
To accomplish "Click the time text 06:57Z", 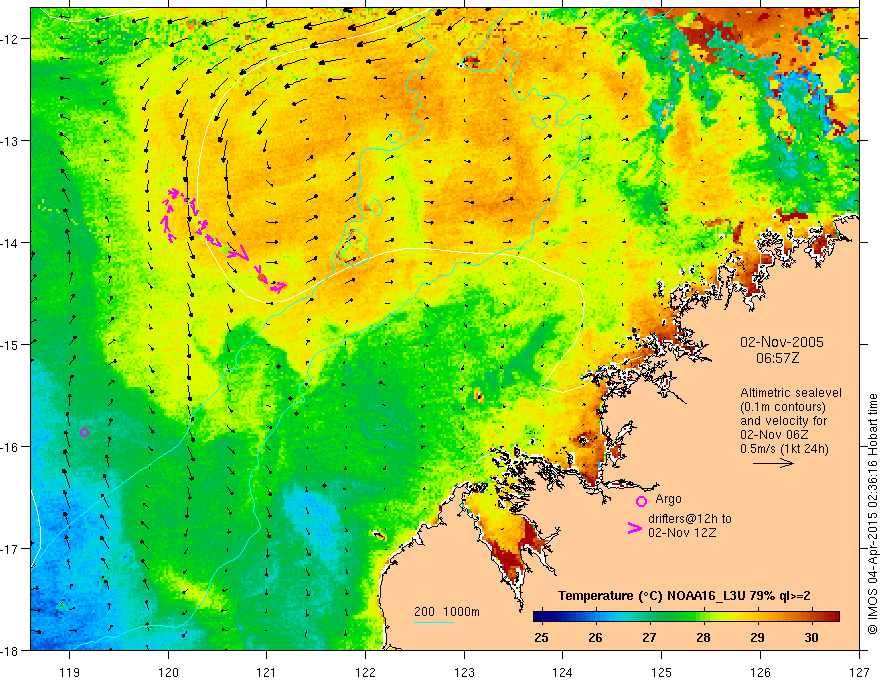I will (778, 358).
